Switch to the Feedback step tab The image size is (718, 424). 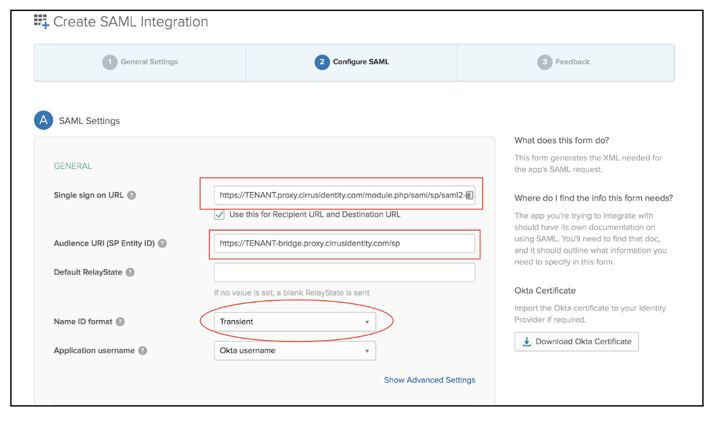pos(566,62)
